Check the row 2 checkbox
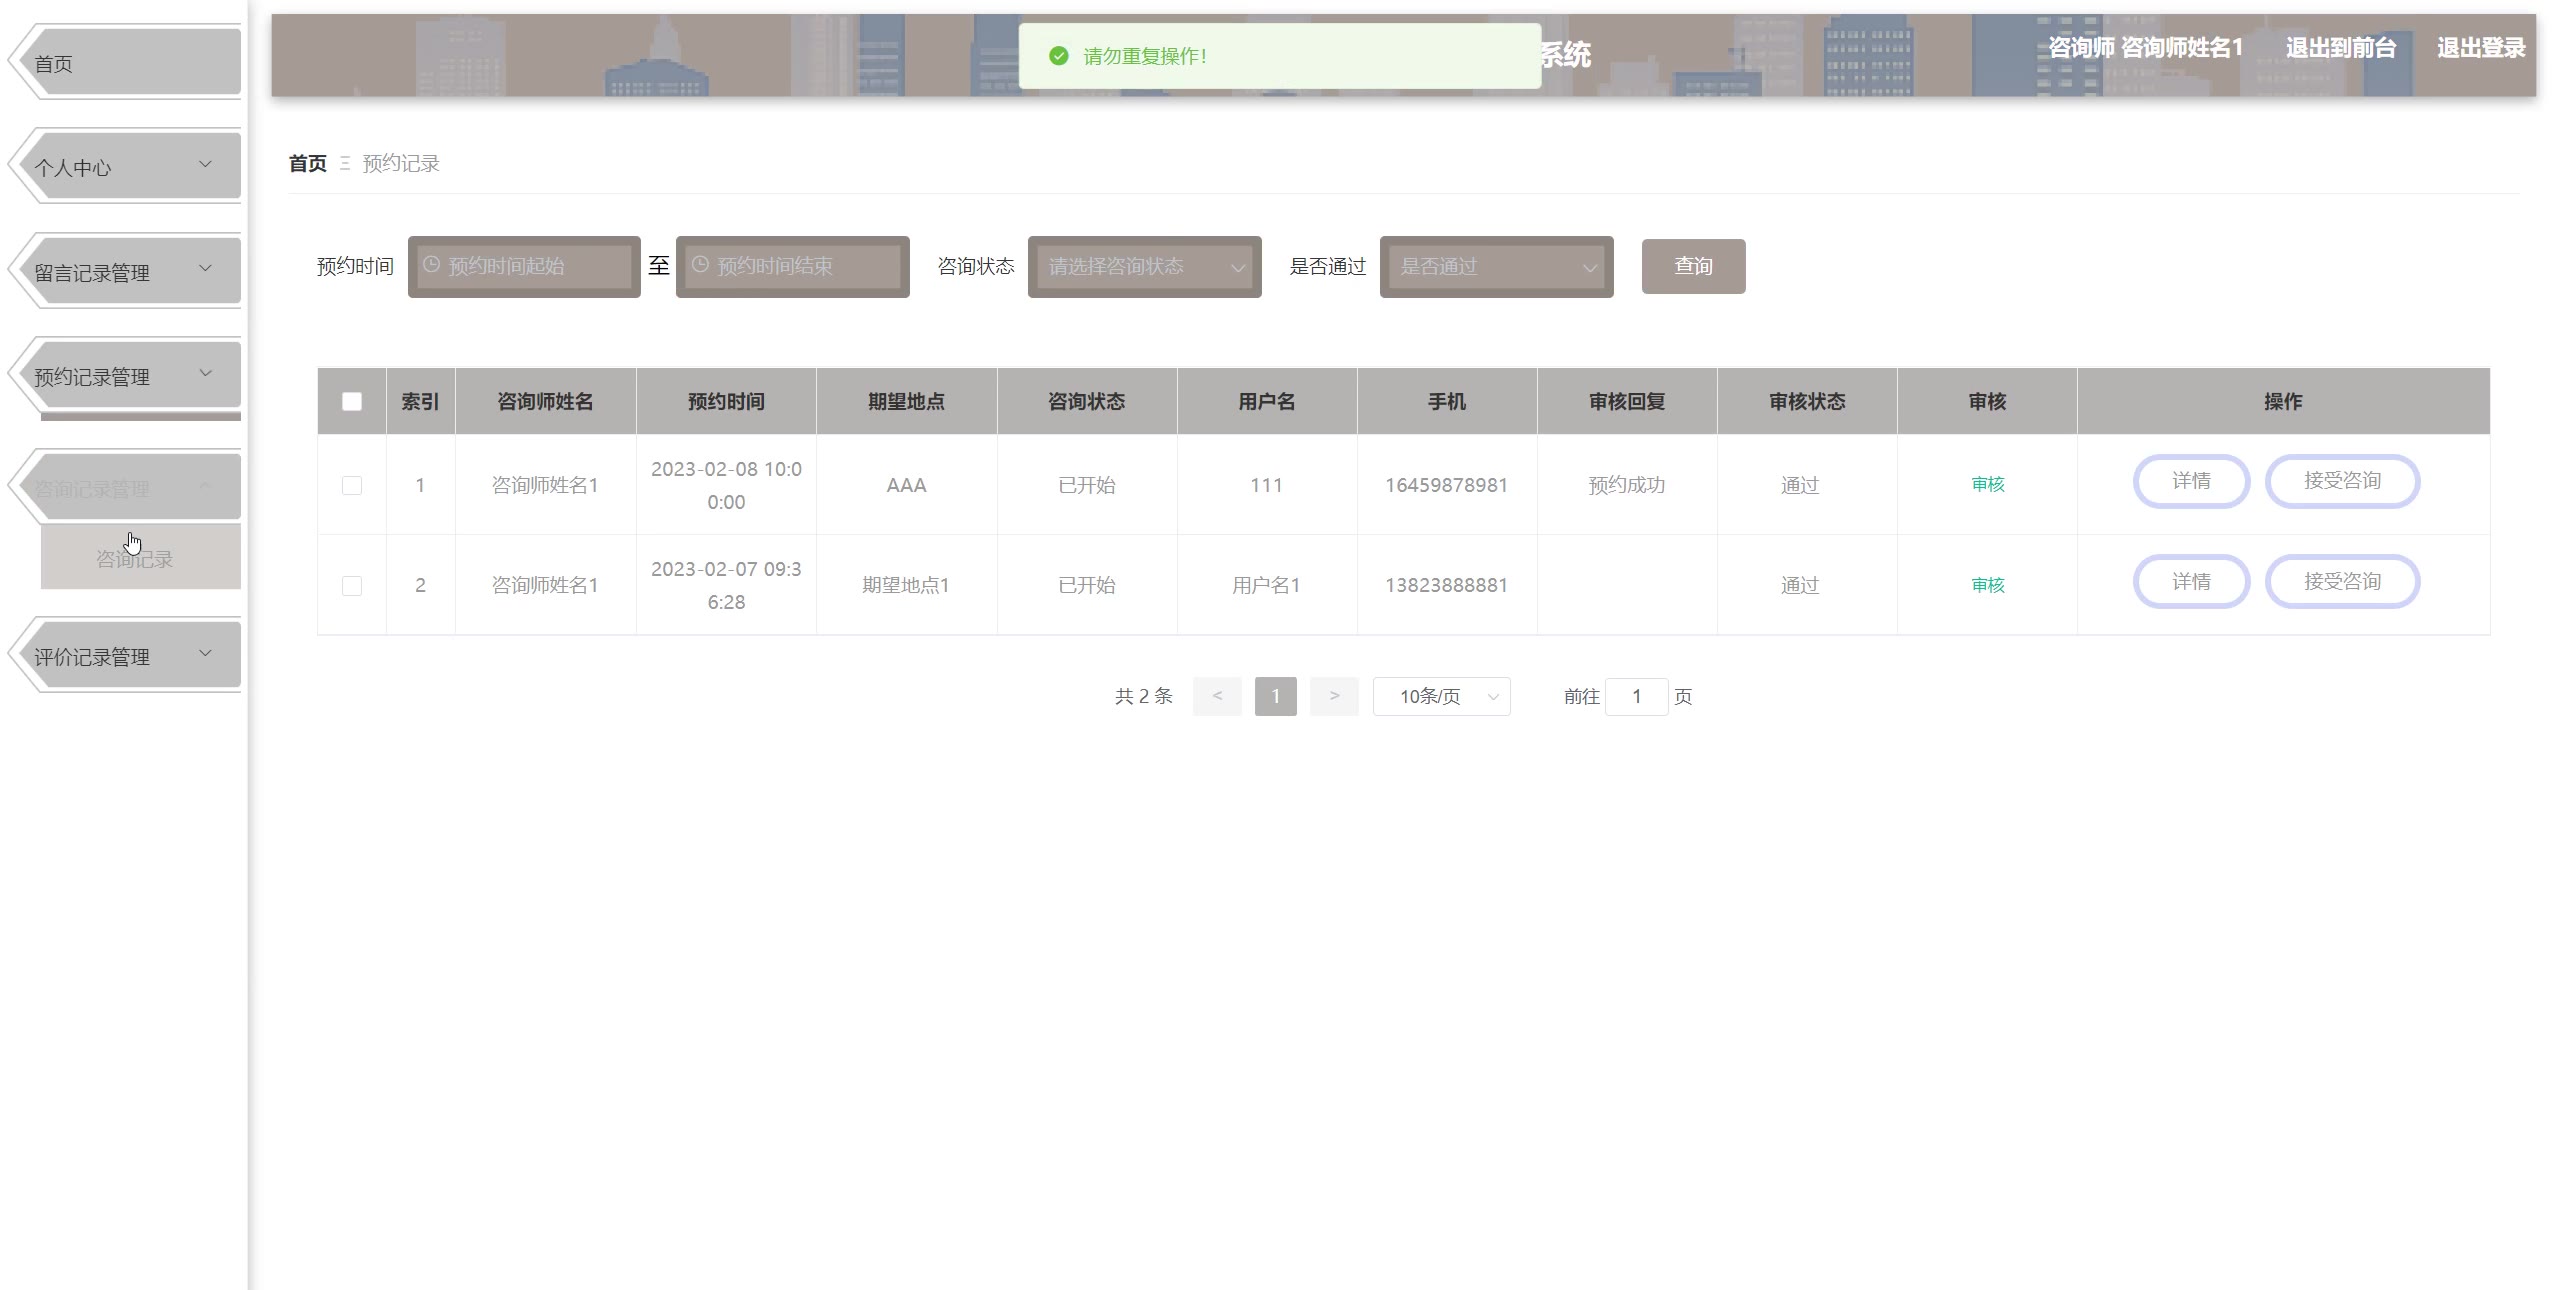The height and width of the screenshot is (1290, 2558). [352, 585]
